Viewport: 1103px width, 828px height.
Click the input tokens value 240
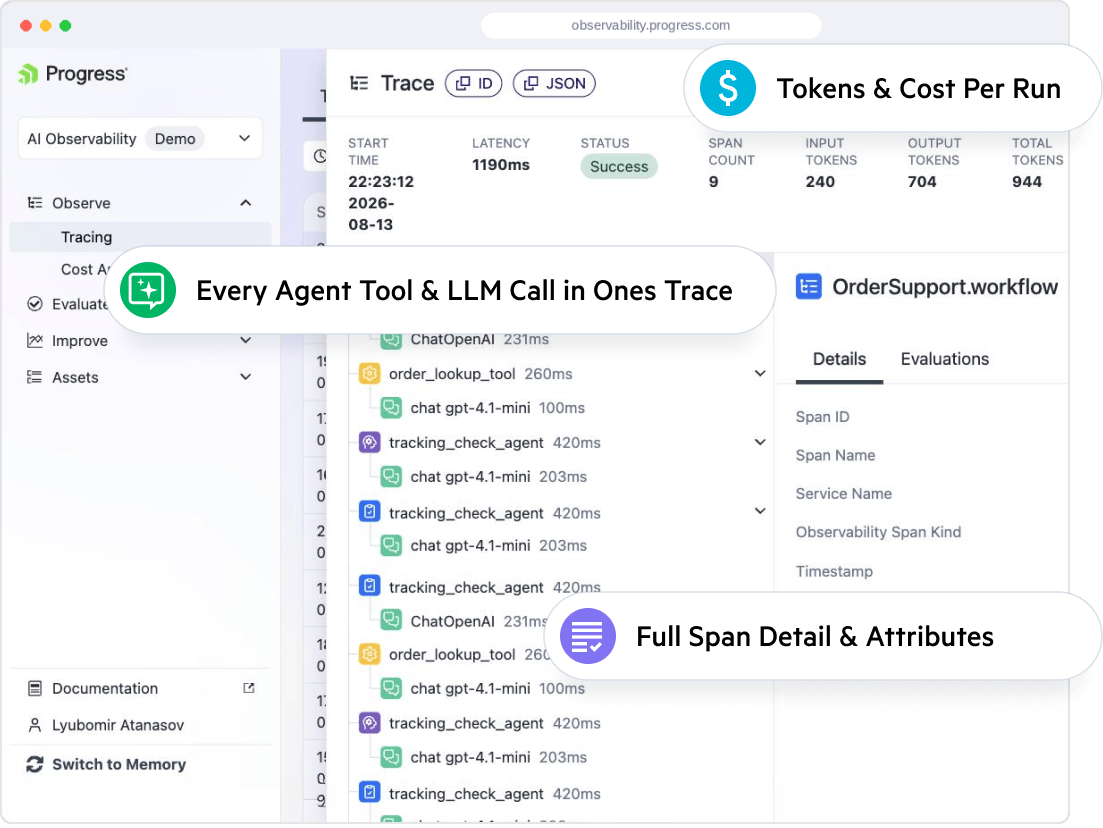820,181
